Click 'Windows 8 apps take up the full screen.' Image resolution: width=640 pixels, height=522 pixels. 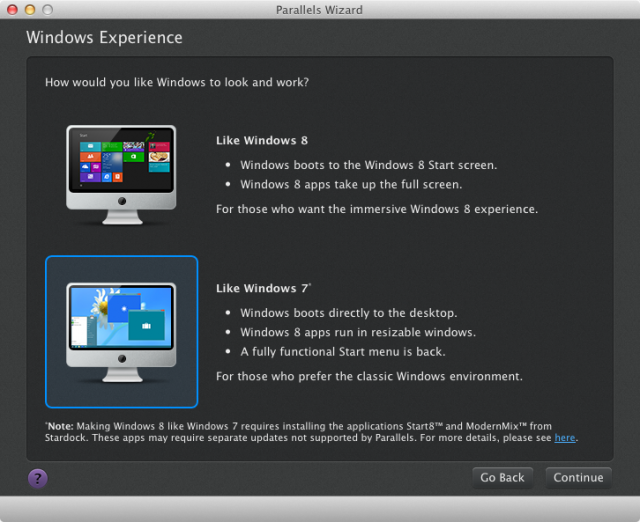(x=351, y=184)
